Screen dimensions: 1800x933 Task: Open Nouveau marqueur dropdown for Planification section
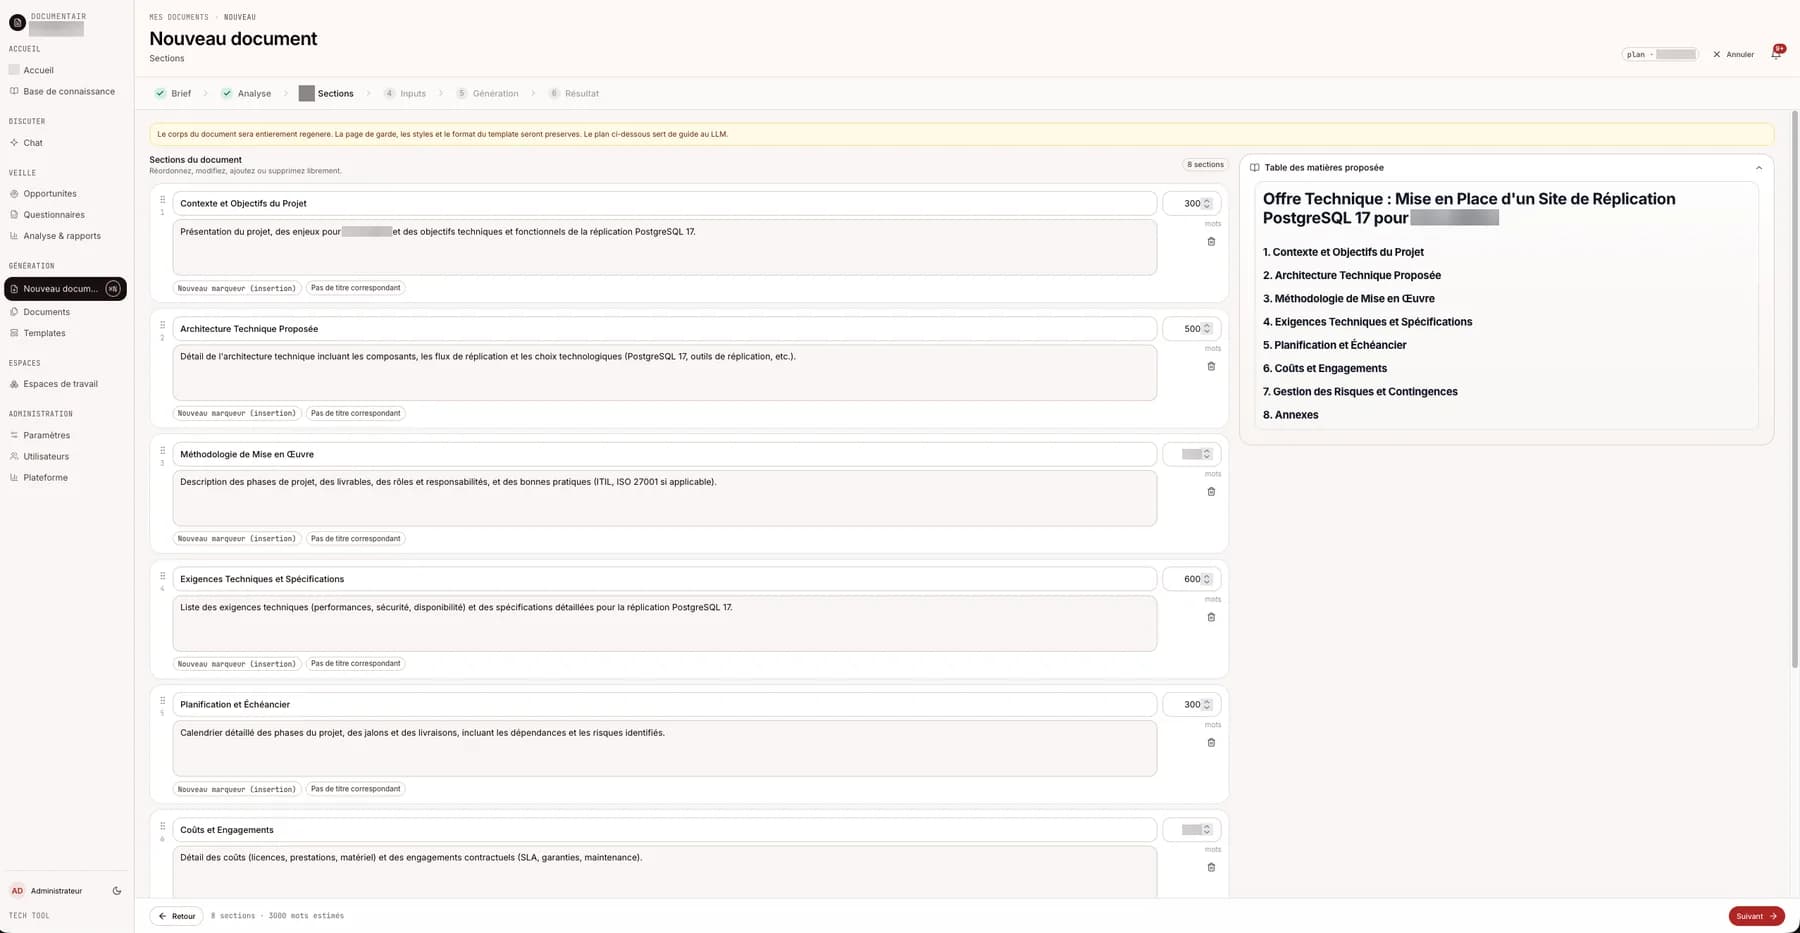237,789
